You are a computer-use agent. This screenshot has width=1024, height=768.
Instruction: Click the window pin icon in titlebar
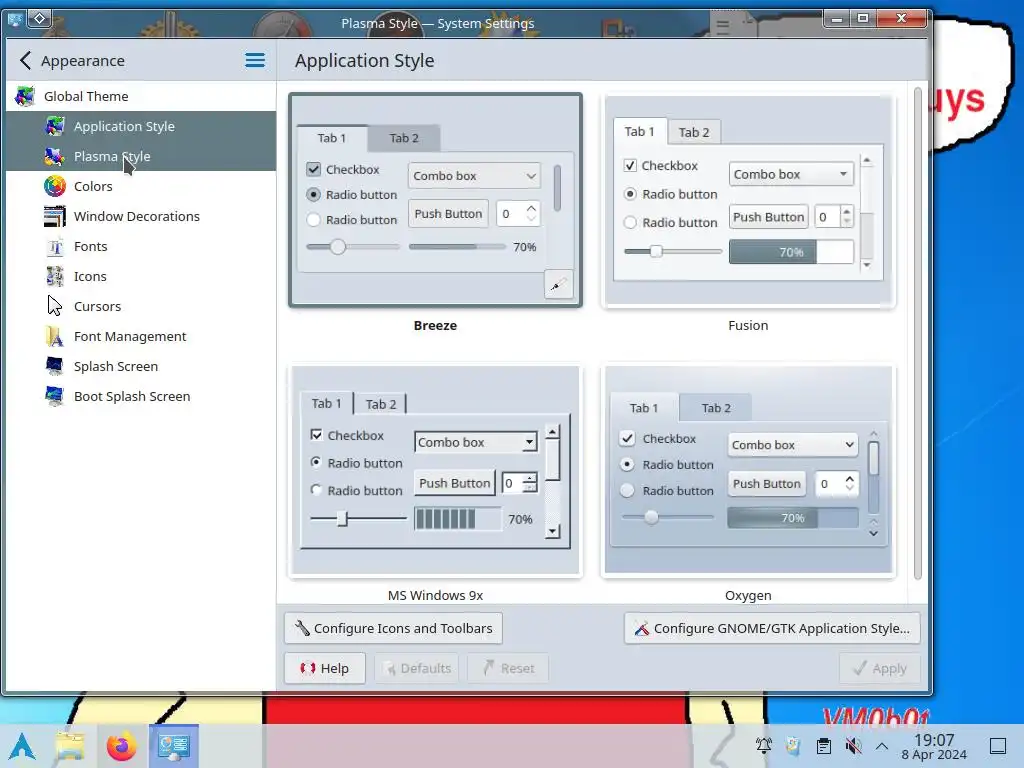[x=39, y=18]
